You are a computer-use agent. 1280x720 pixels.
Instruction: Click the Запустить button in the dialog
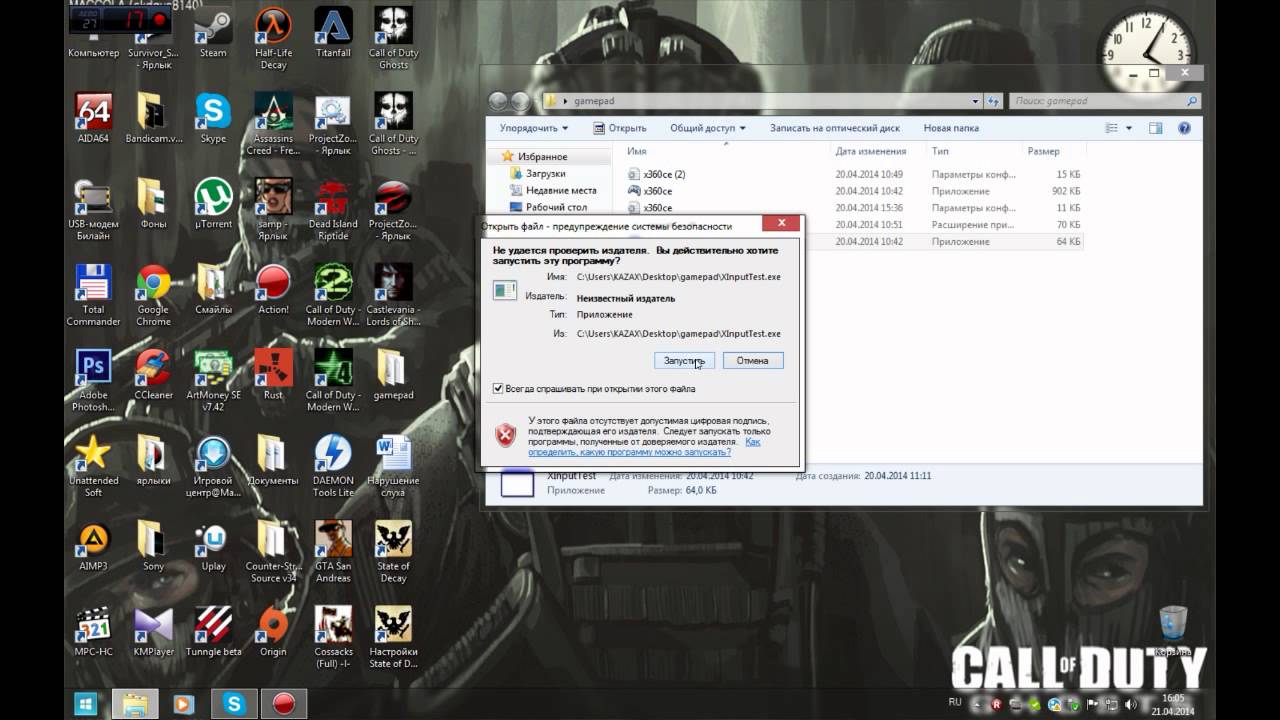point(685,360)
